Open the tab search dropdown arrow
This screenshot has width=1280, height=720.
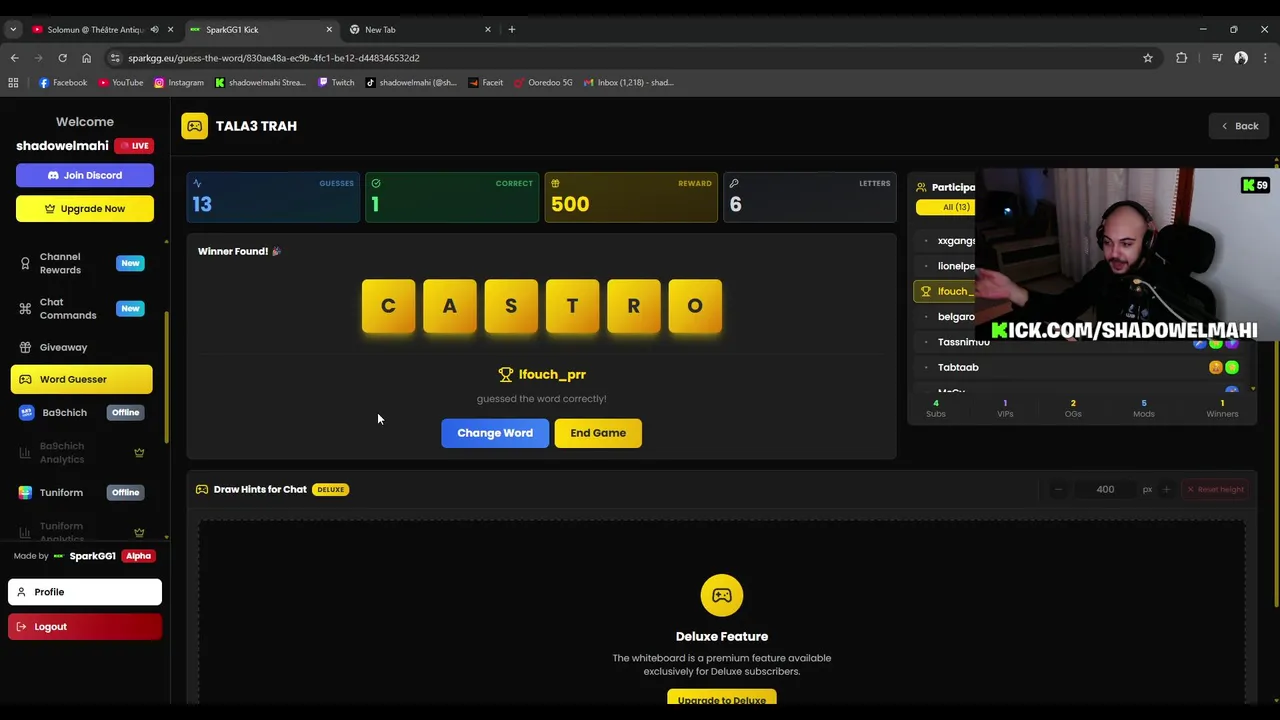tap(13, 29)
